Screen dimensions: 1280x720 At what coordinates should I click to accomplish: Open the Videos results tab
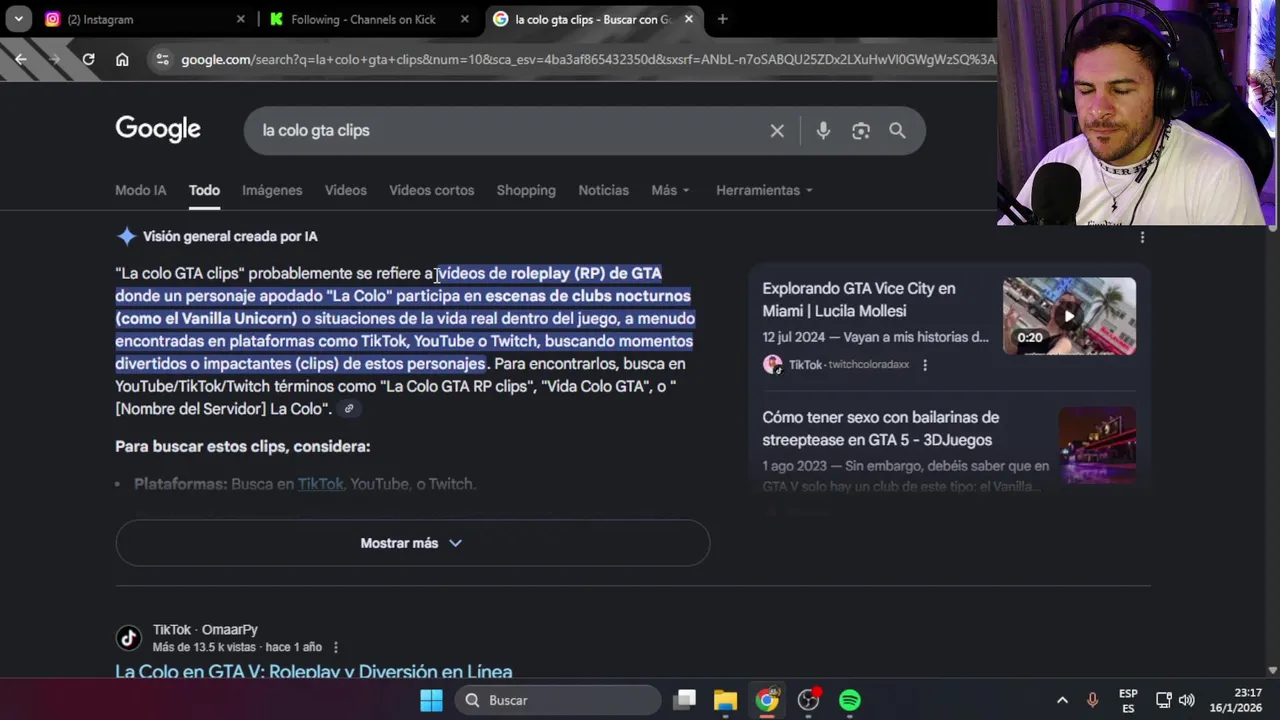pyautogui.click(x=346, y=190)
